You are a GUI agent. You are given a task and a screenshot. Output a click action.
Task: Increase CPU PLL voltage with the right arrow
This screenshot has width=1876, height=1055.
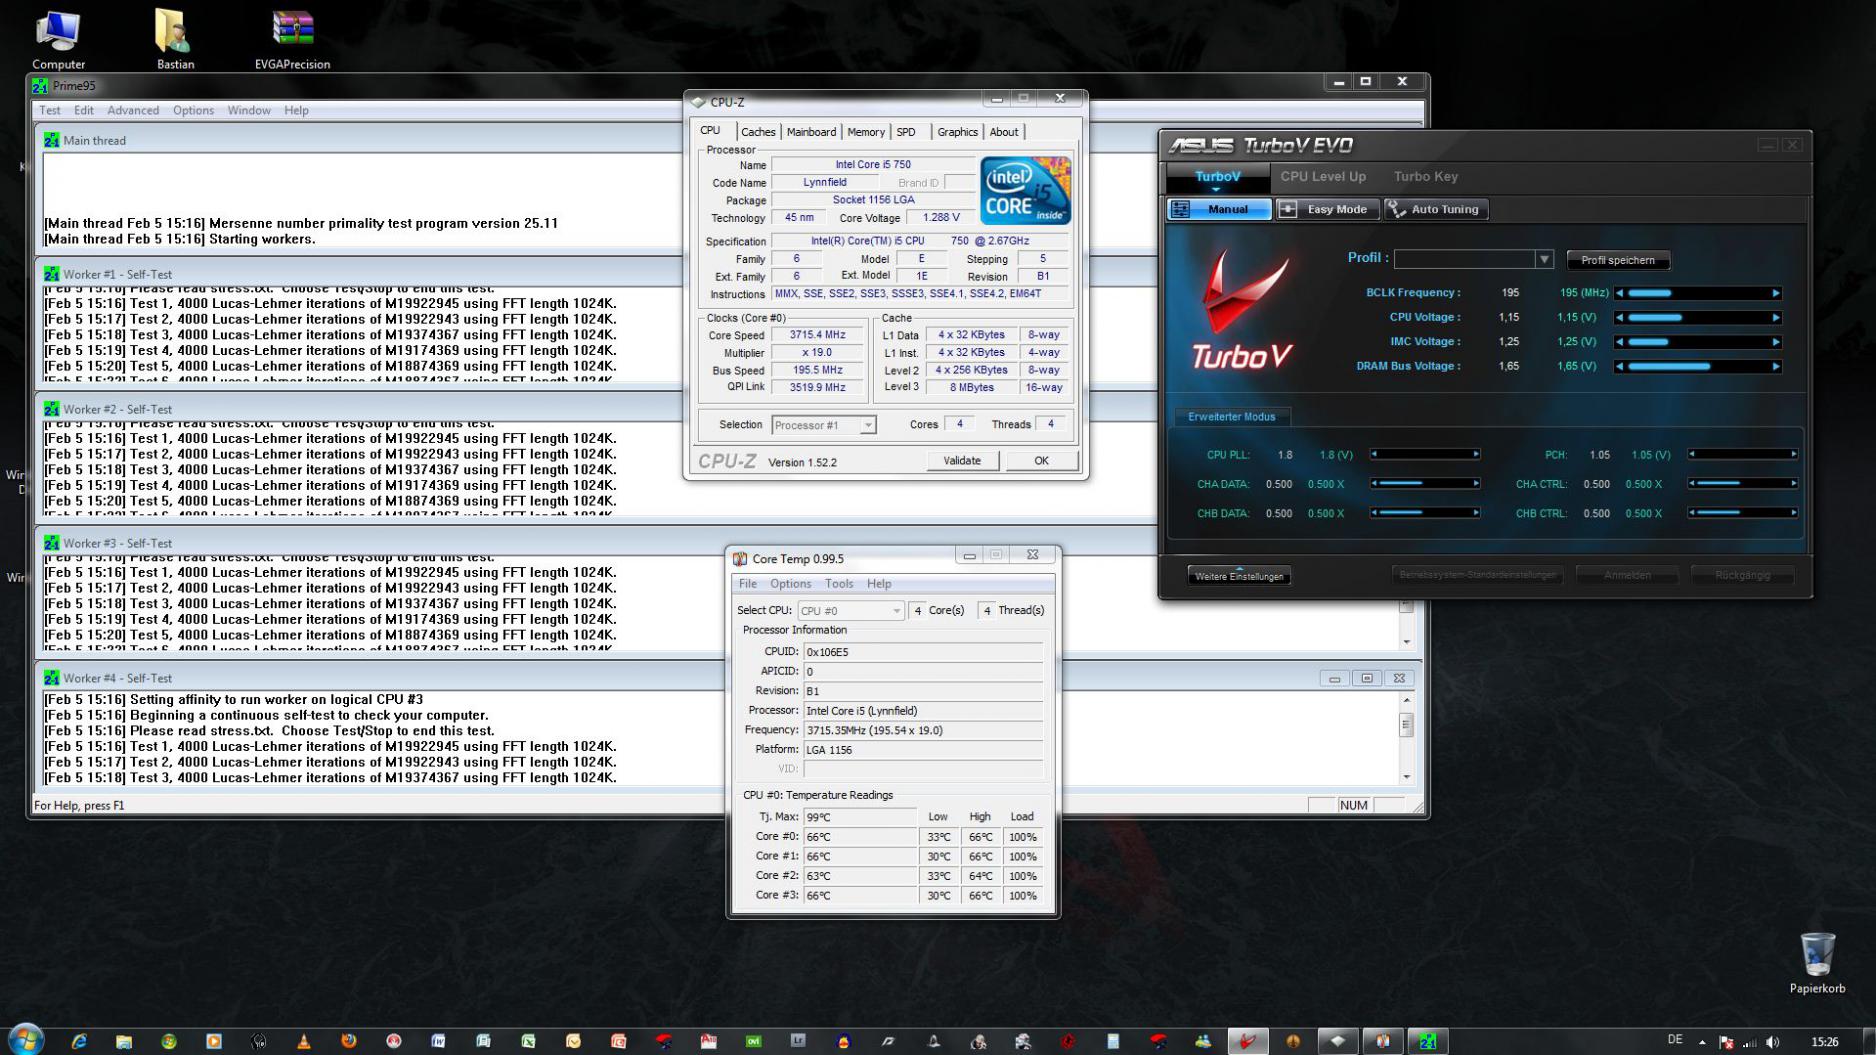1476,454
